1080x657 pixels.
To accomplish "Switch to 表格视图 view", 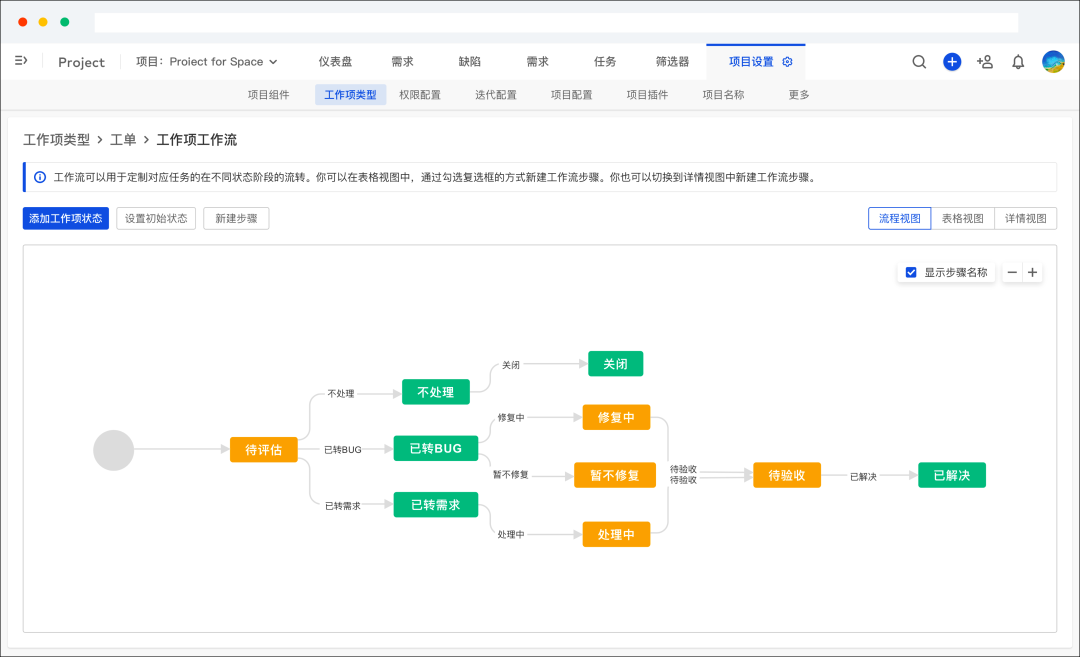I will click(962, 218).
